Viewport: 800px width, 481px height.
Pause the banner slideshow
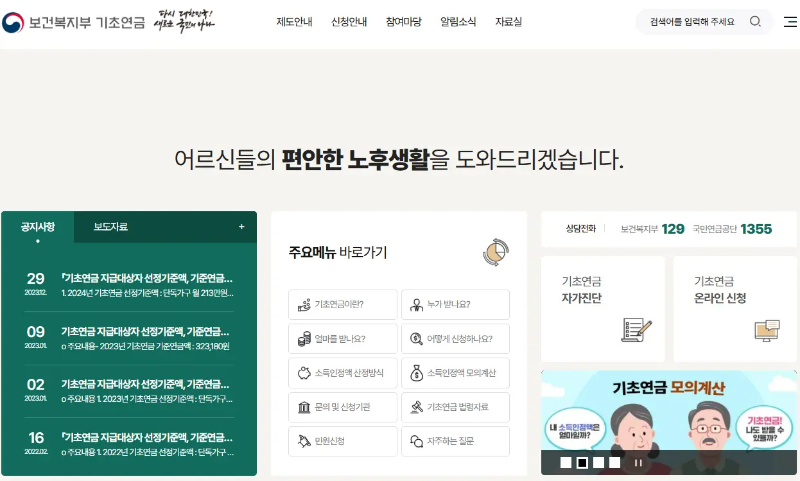point(638,463)
